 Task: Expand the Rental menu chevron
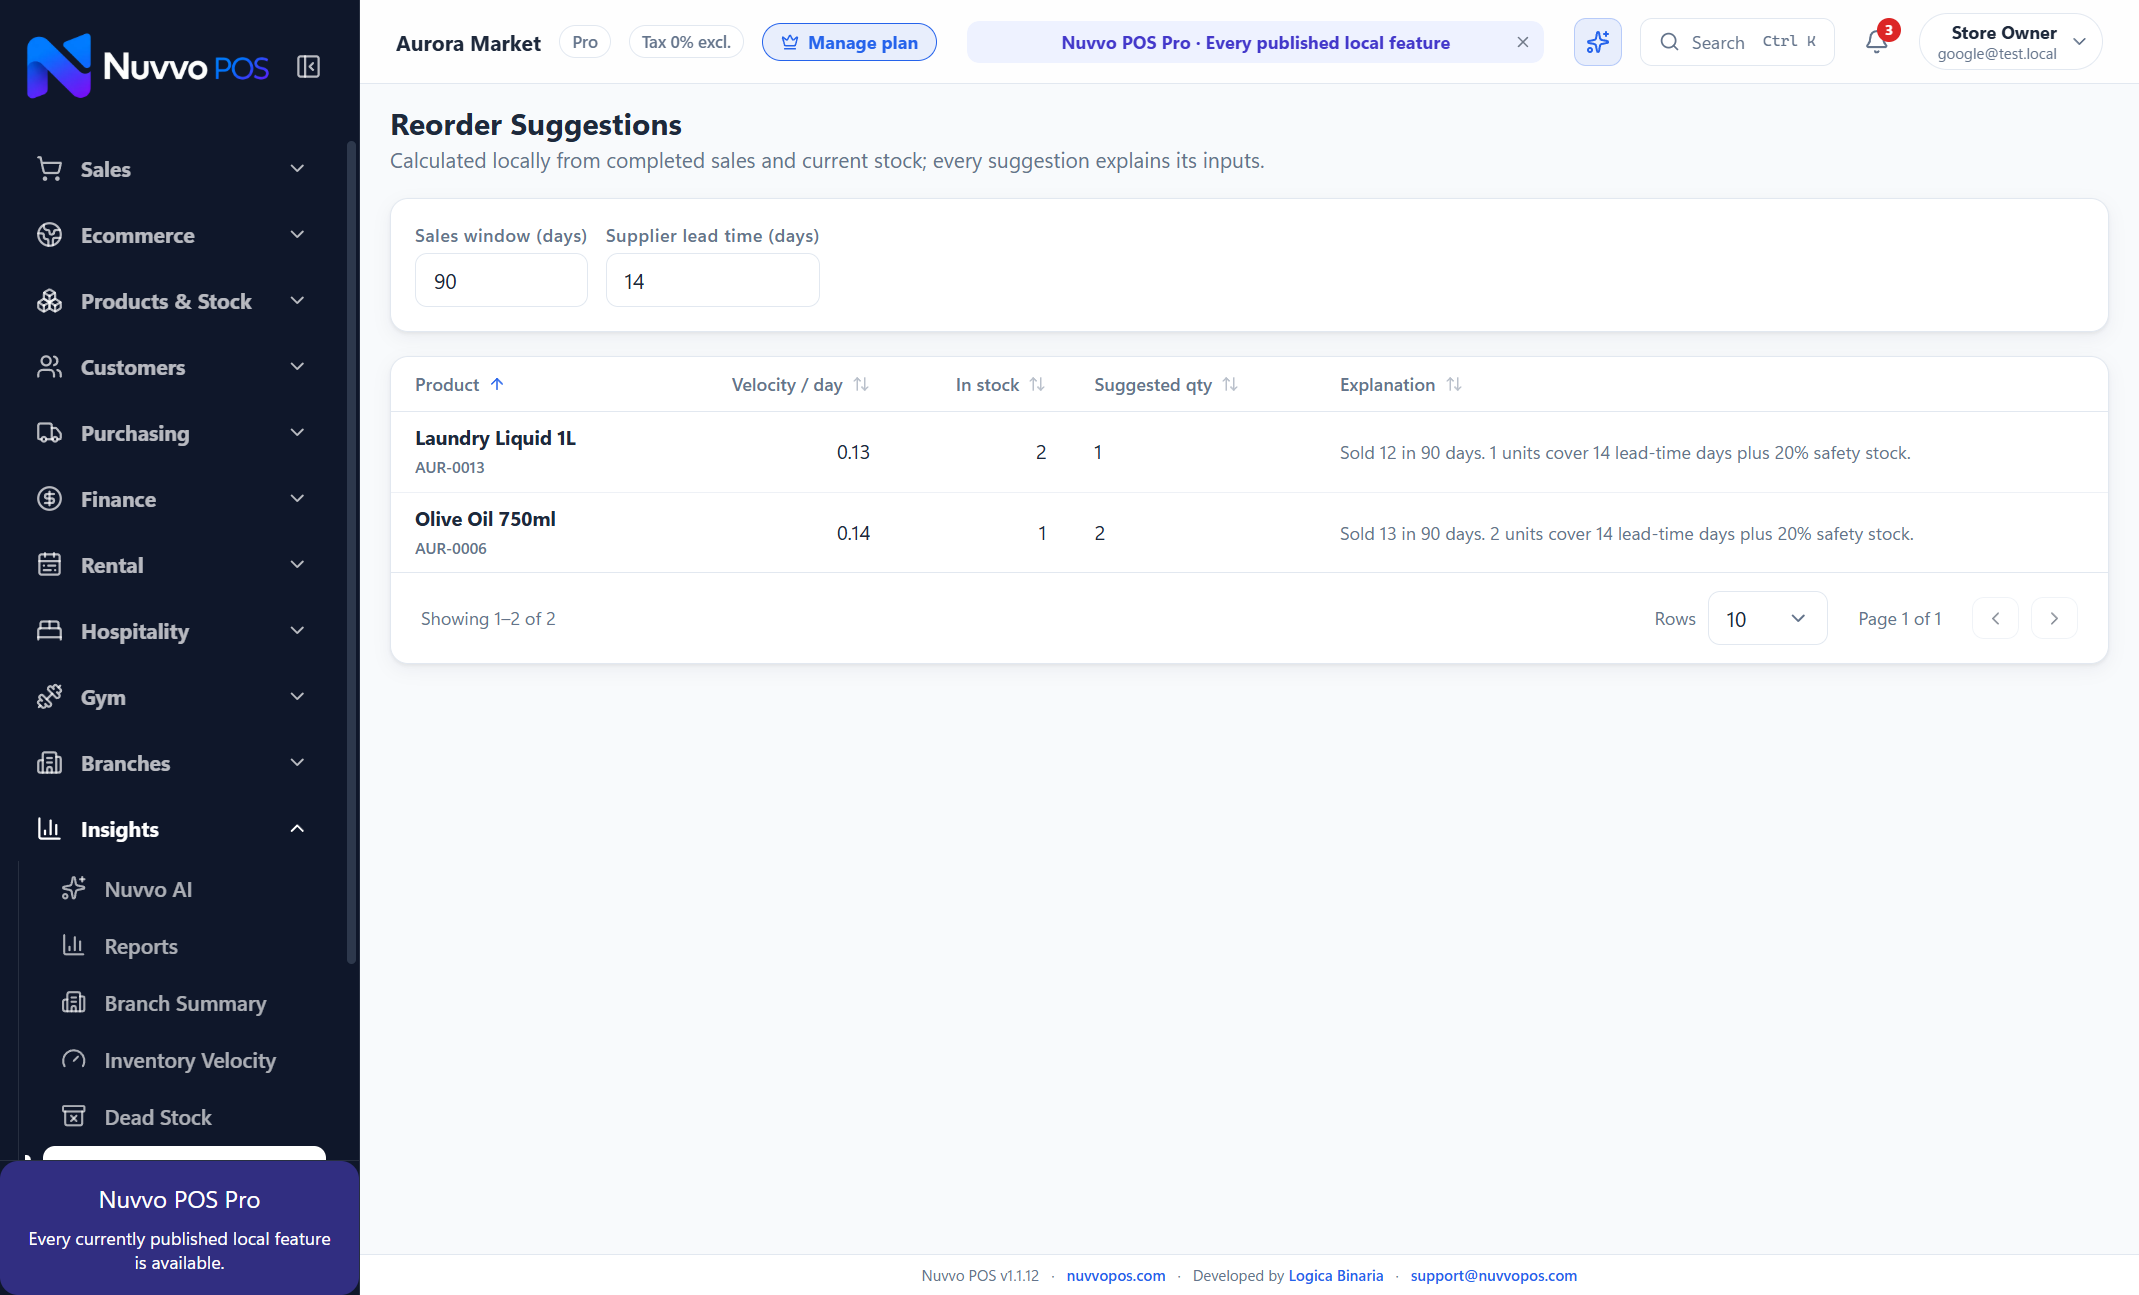click(297, 565)
